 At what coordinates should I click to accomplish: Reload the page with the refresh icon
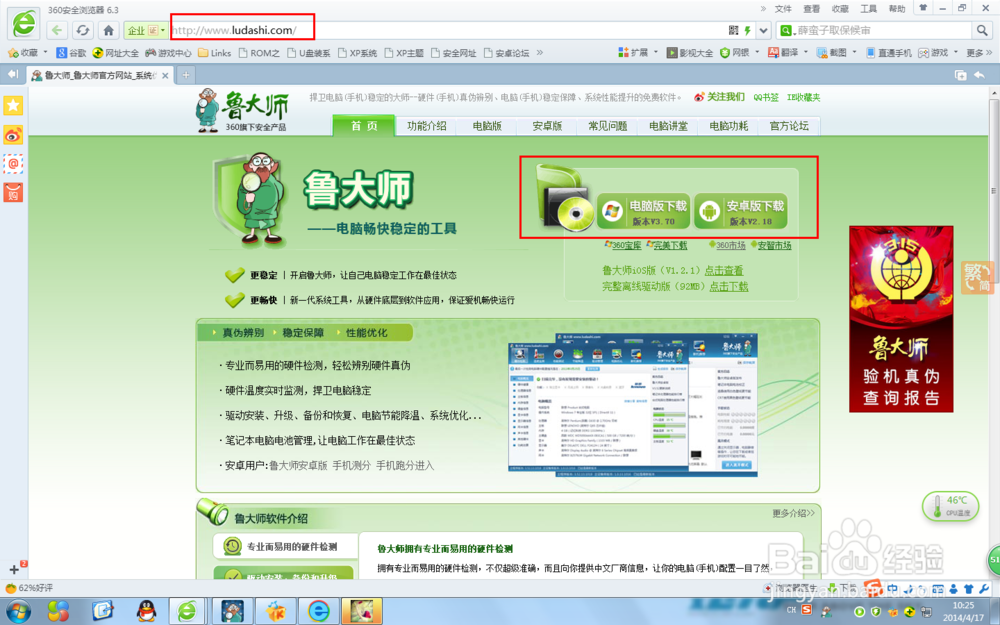[x=82, y=30]
